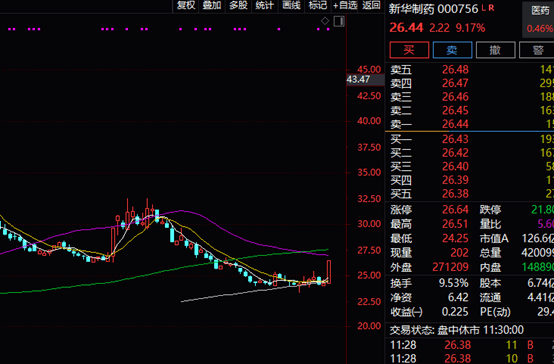554x364 pixels.
Task: Open the 叠加 overlay option
Action: tap(212, 5)
